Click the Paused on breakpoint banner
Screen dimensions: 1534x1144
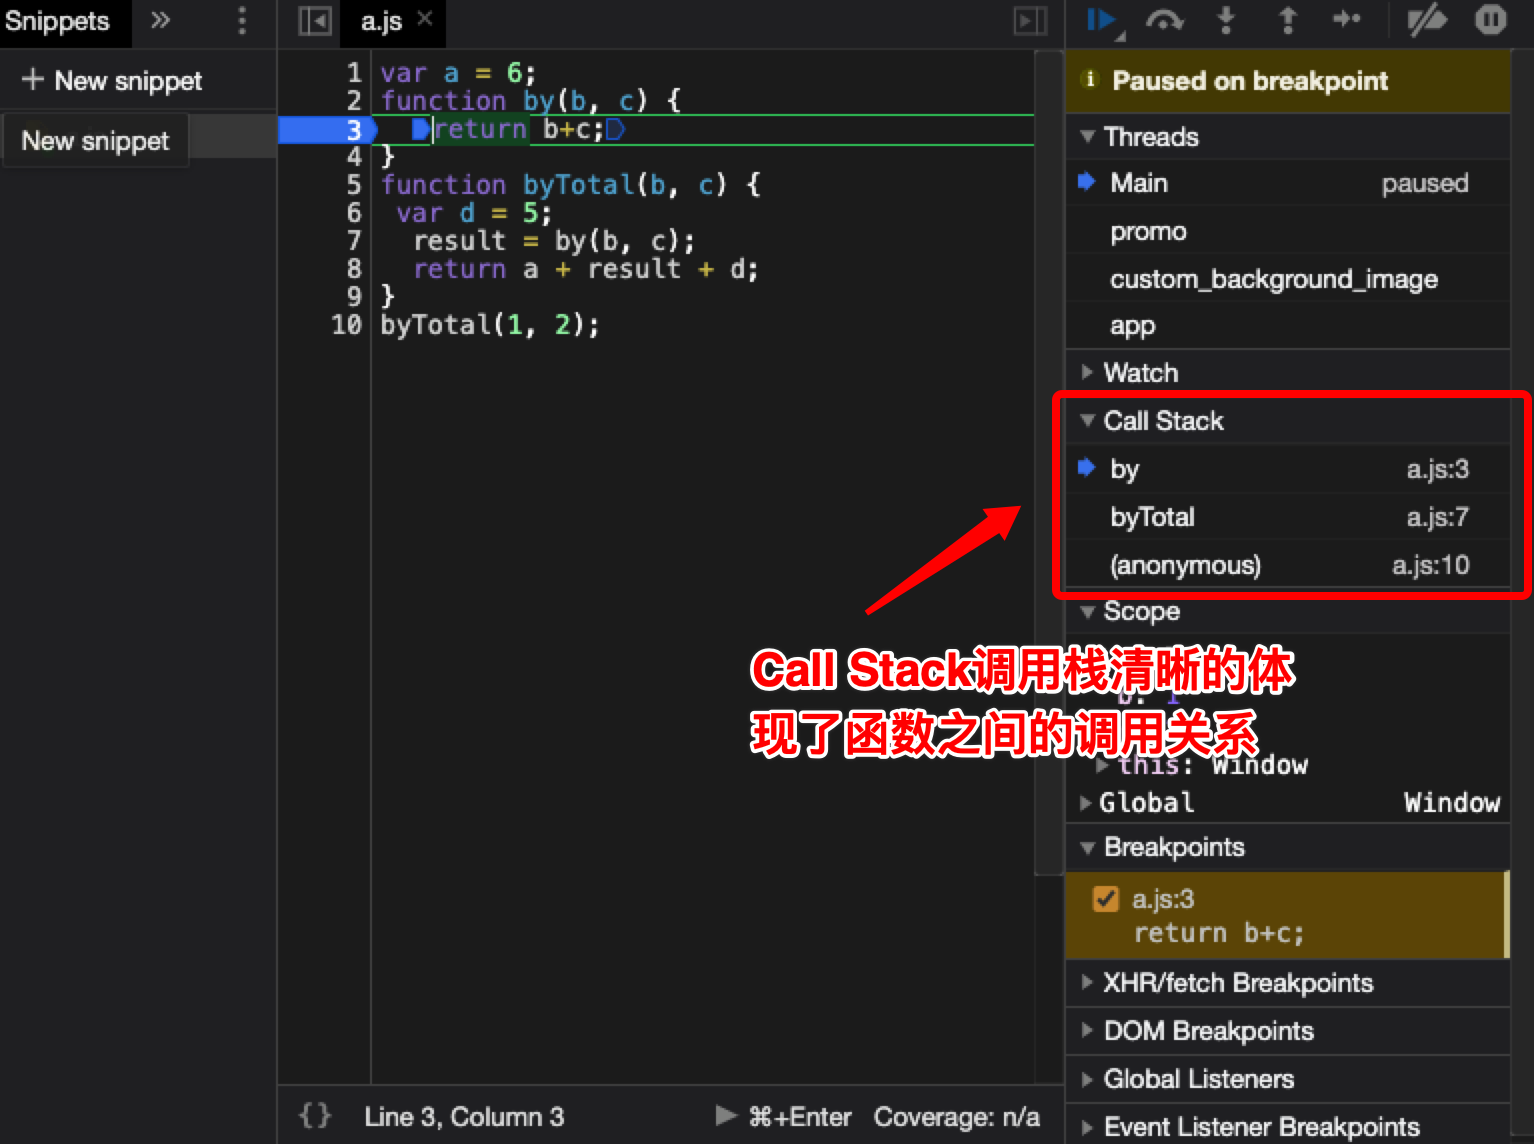point(1287,81)
